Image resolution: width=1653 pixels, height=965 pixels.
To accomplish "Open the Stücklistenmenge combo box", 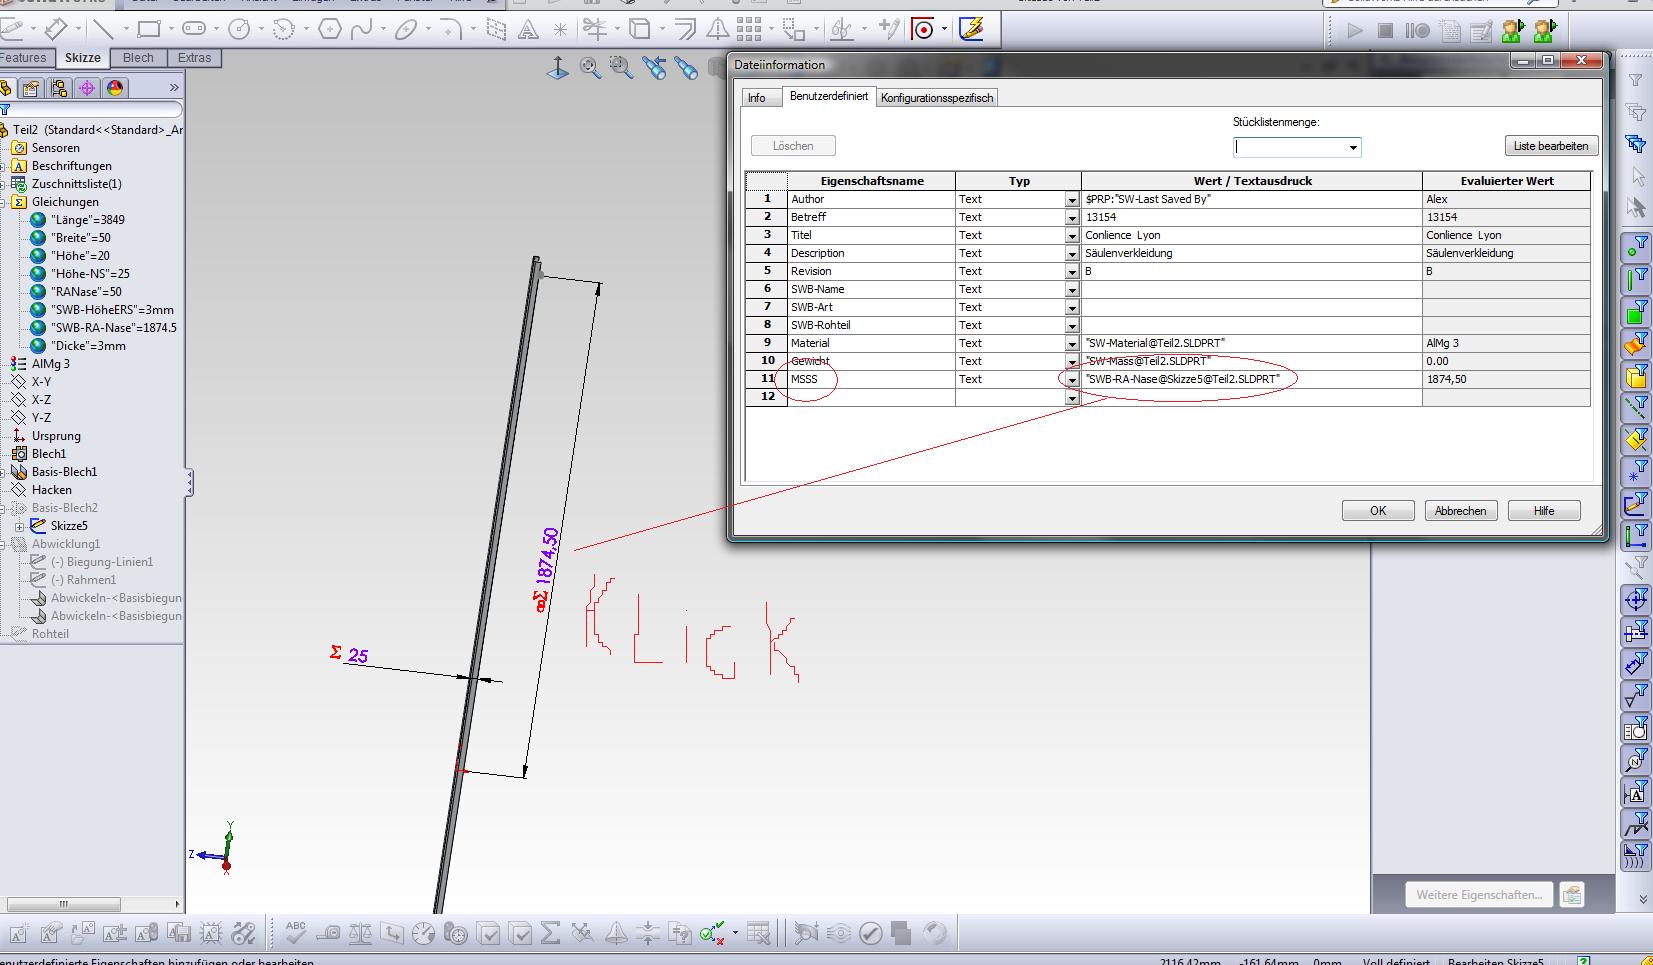I will point(1297,147).
